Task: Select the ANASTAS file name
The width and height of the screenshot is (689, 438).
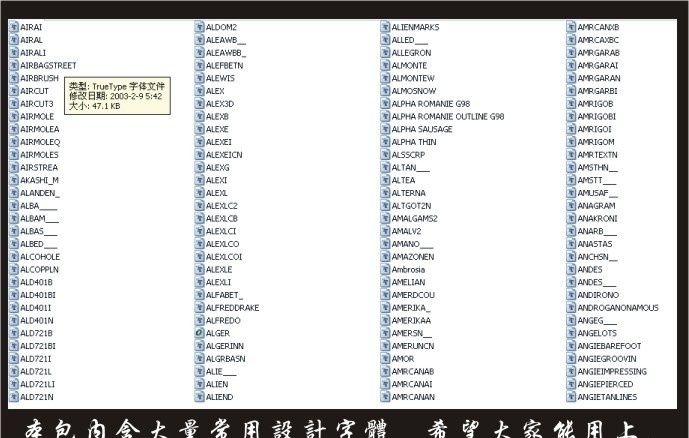Action: [x=595, y=244]
